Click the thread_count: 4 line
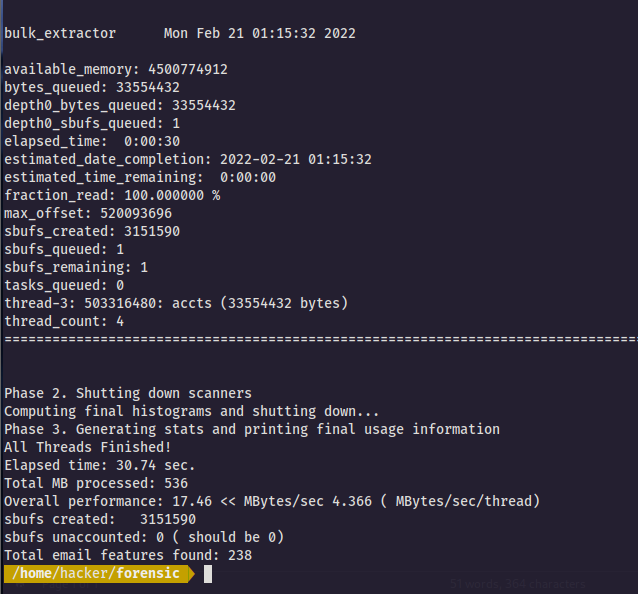The width and height of the screenshot is (638, 594). click(x=64, y=321)
